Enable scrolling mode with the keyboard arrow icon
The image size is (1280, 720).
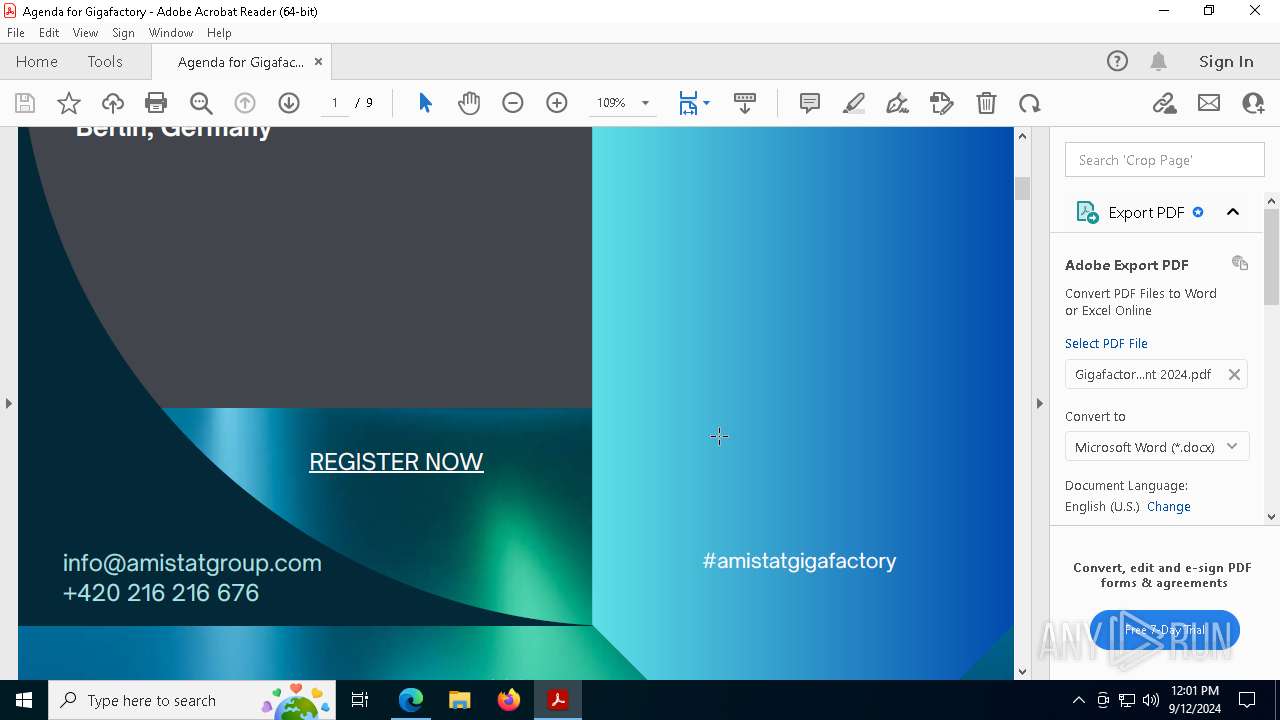coord(745,103)
